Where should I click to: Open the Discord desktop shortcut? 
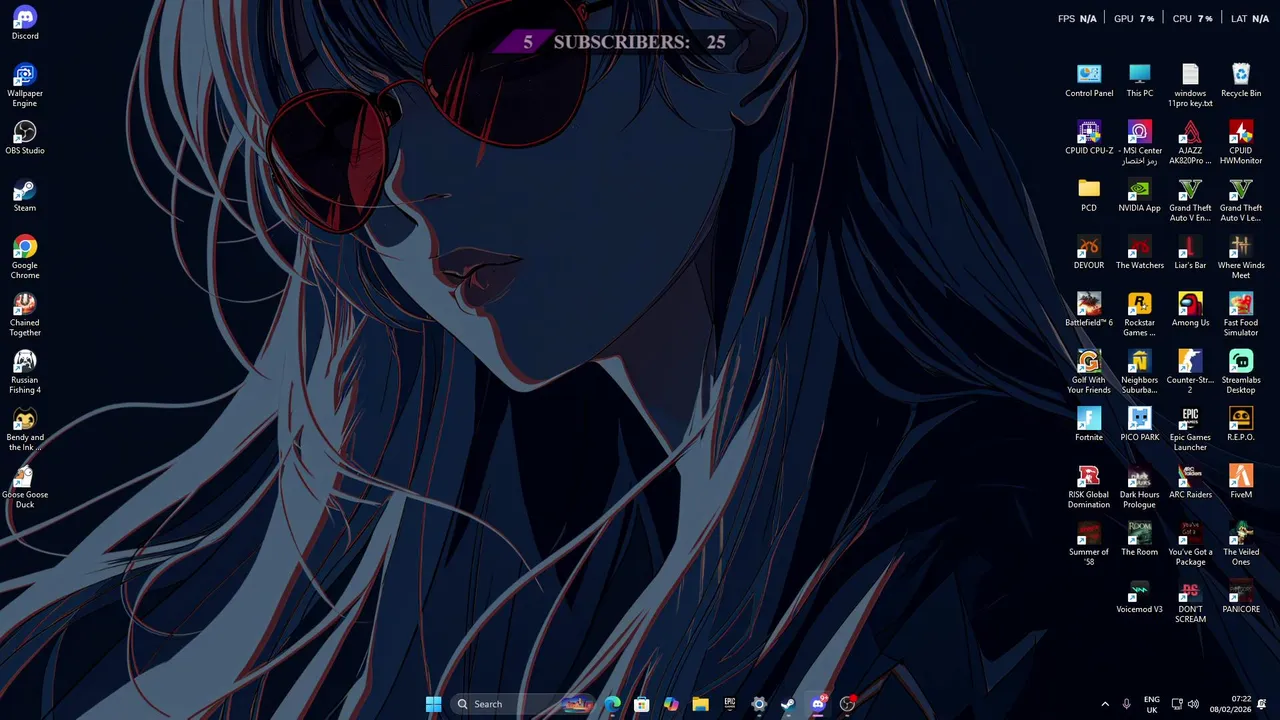(25, 23)
